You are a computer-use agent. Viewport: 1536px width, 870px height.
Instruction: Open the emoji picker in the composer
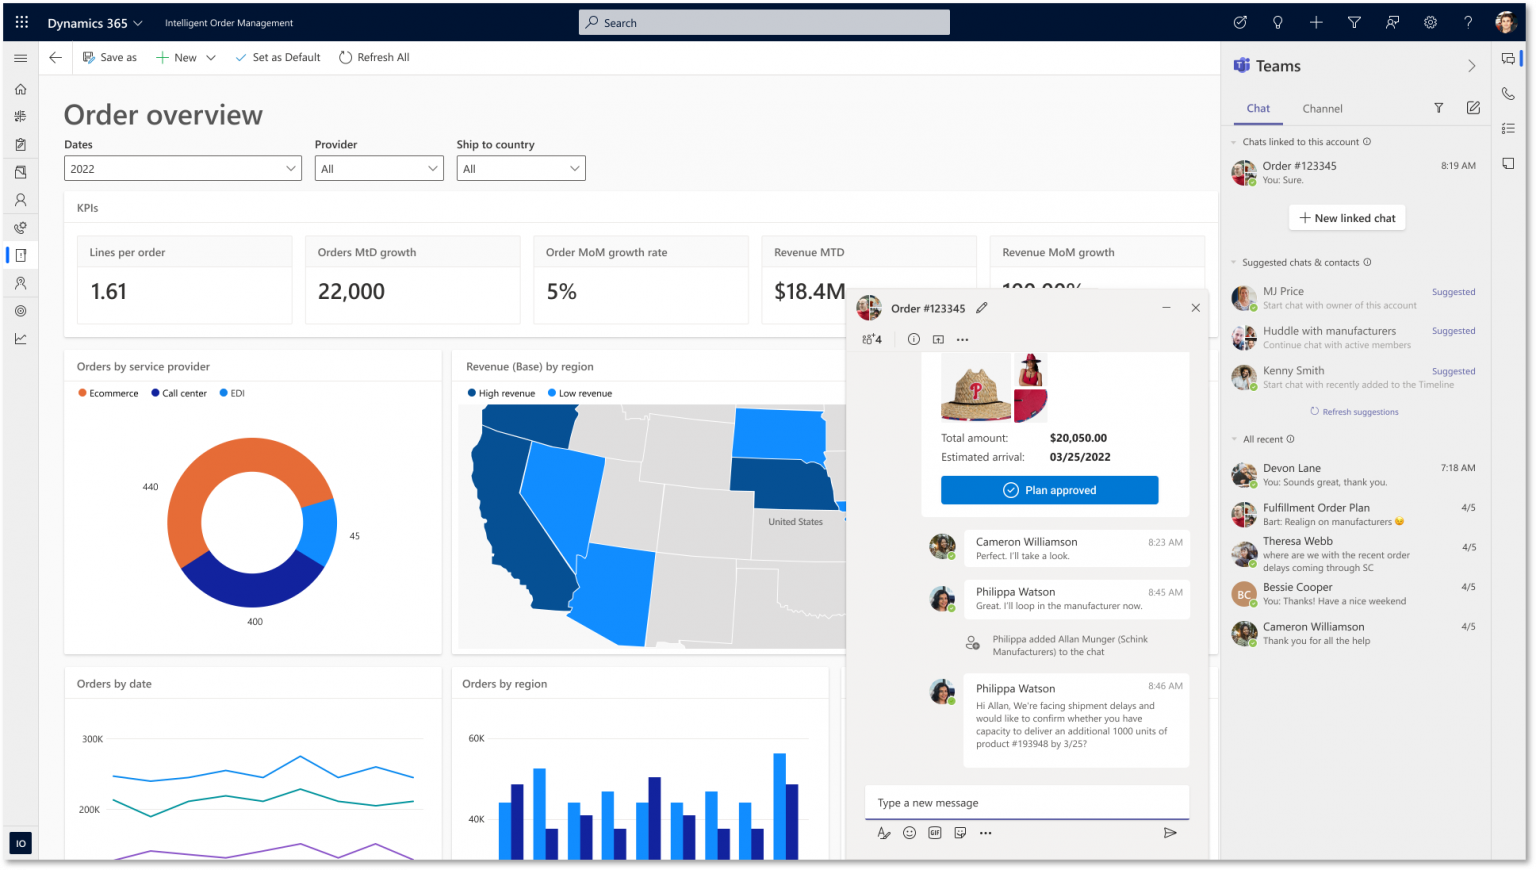click(909, 832)
